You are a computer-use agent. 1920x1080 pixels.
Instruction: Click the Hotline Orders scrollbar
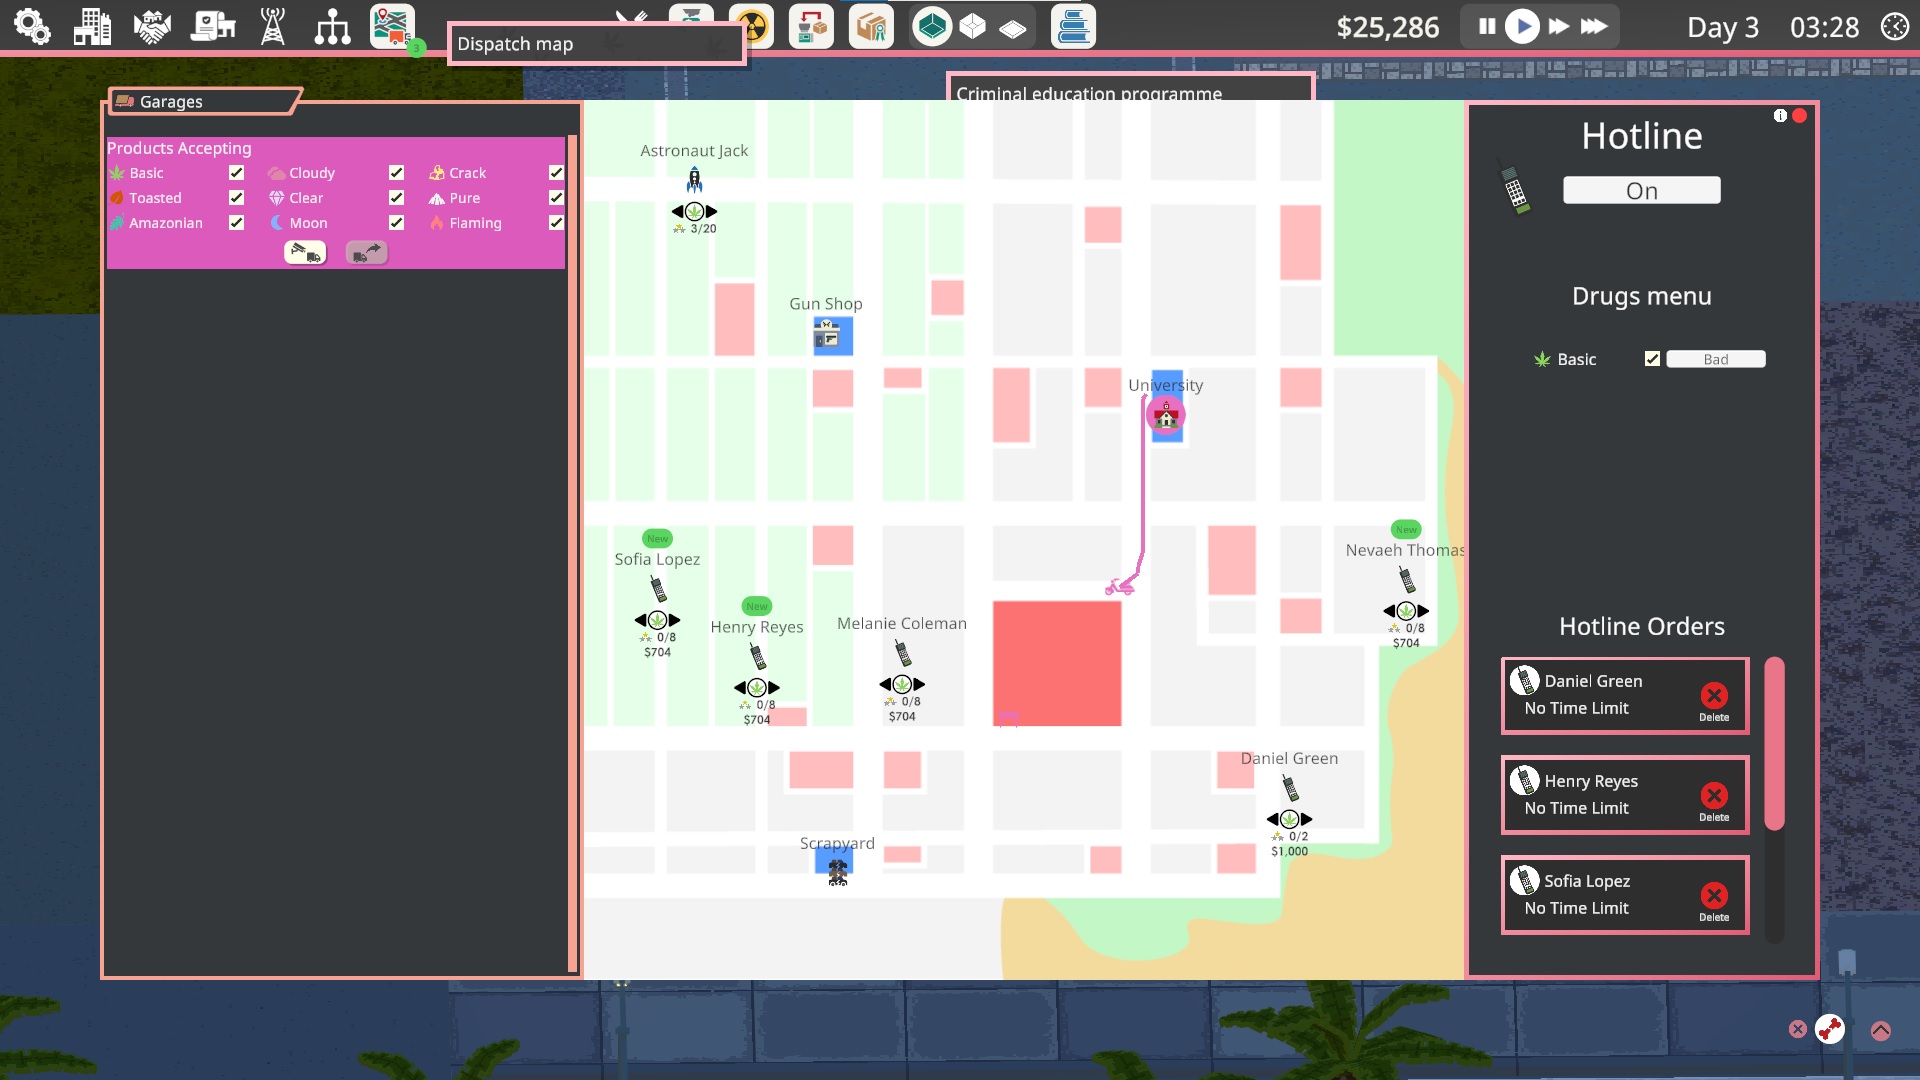(x=1774, y=743)
